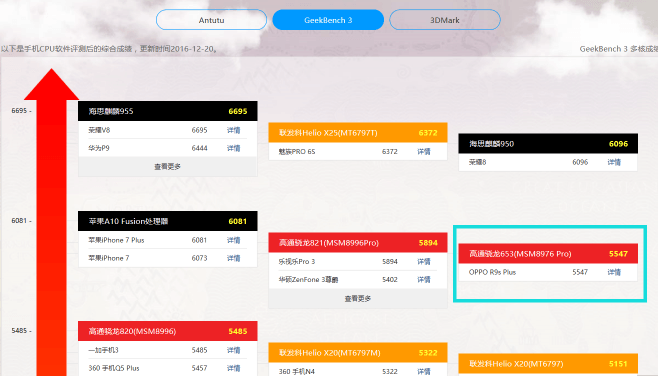
Task: Click the 高通骁龙821(MSM8996Pro) header
Action: point(358,243)
